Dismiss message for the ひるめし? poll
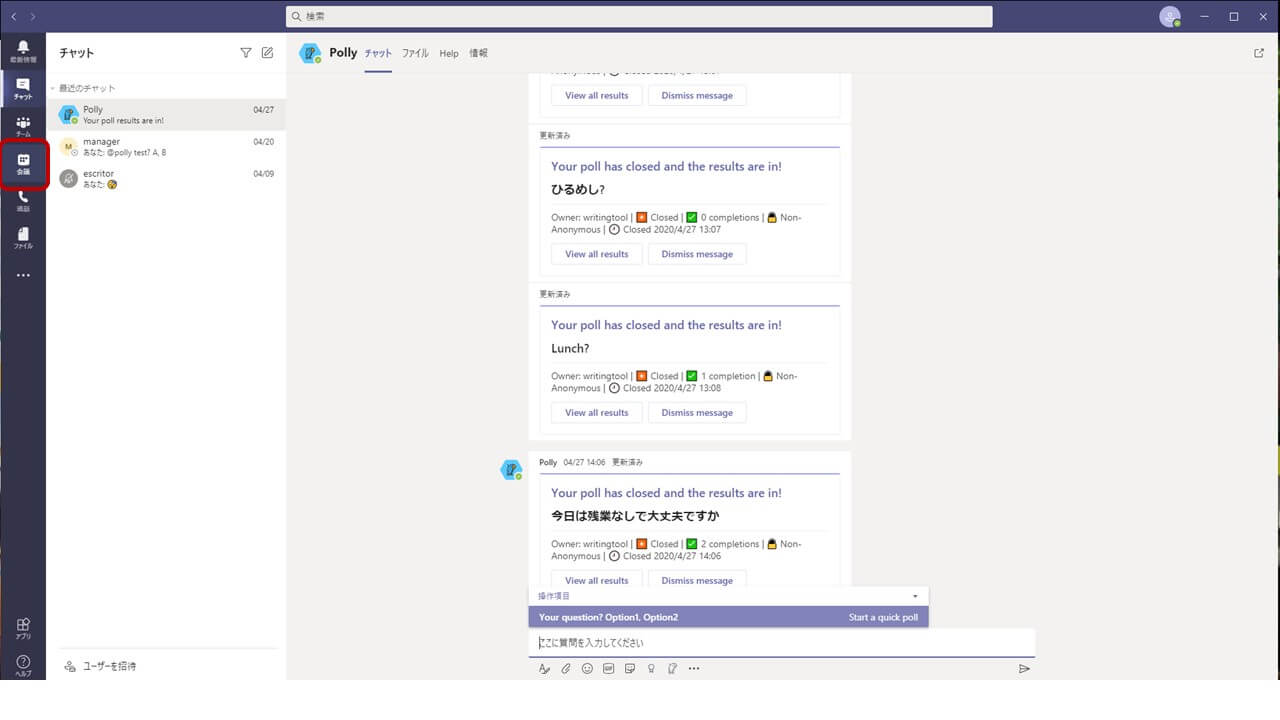This screenshot has height=720, width=1280. pos(697,254)
